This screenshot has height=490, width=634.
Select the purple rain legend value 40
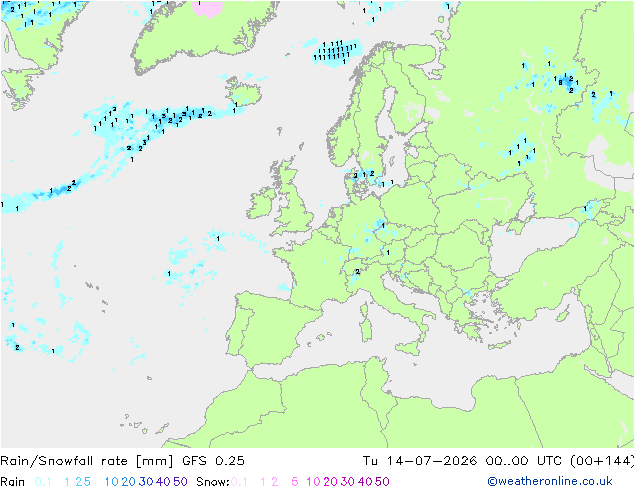[x=163, y=482]
